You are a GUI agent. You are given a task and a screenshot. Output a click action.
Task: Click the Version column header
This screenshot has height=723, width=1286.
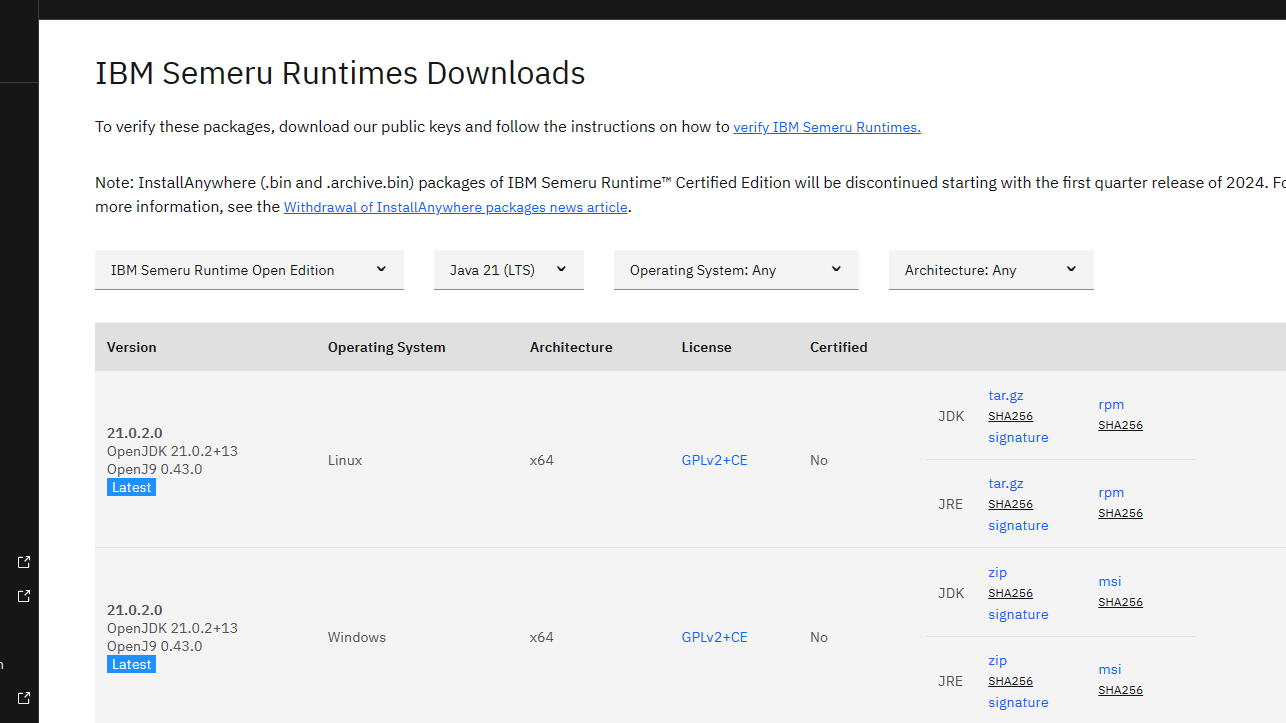132,347
